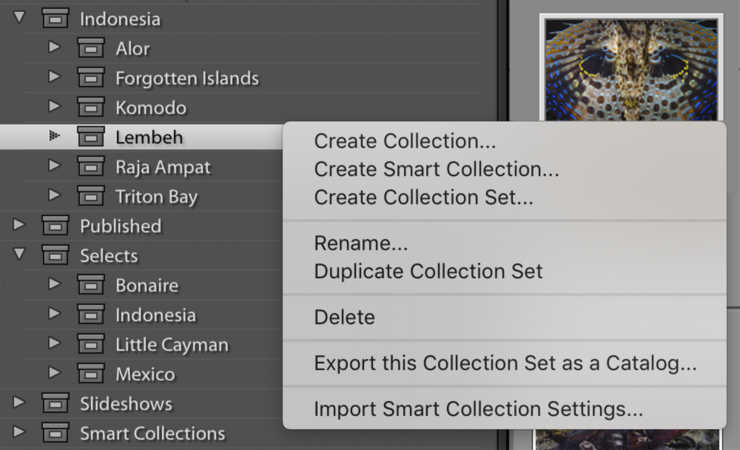Rename the Lembeh collection set

tap(361, 243)
